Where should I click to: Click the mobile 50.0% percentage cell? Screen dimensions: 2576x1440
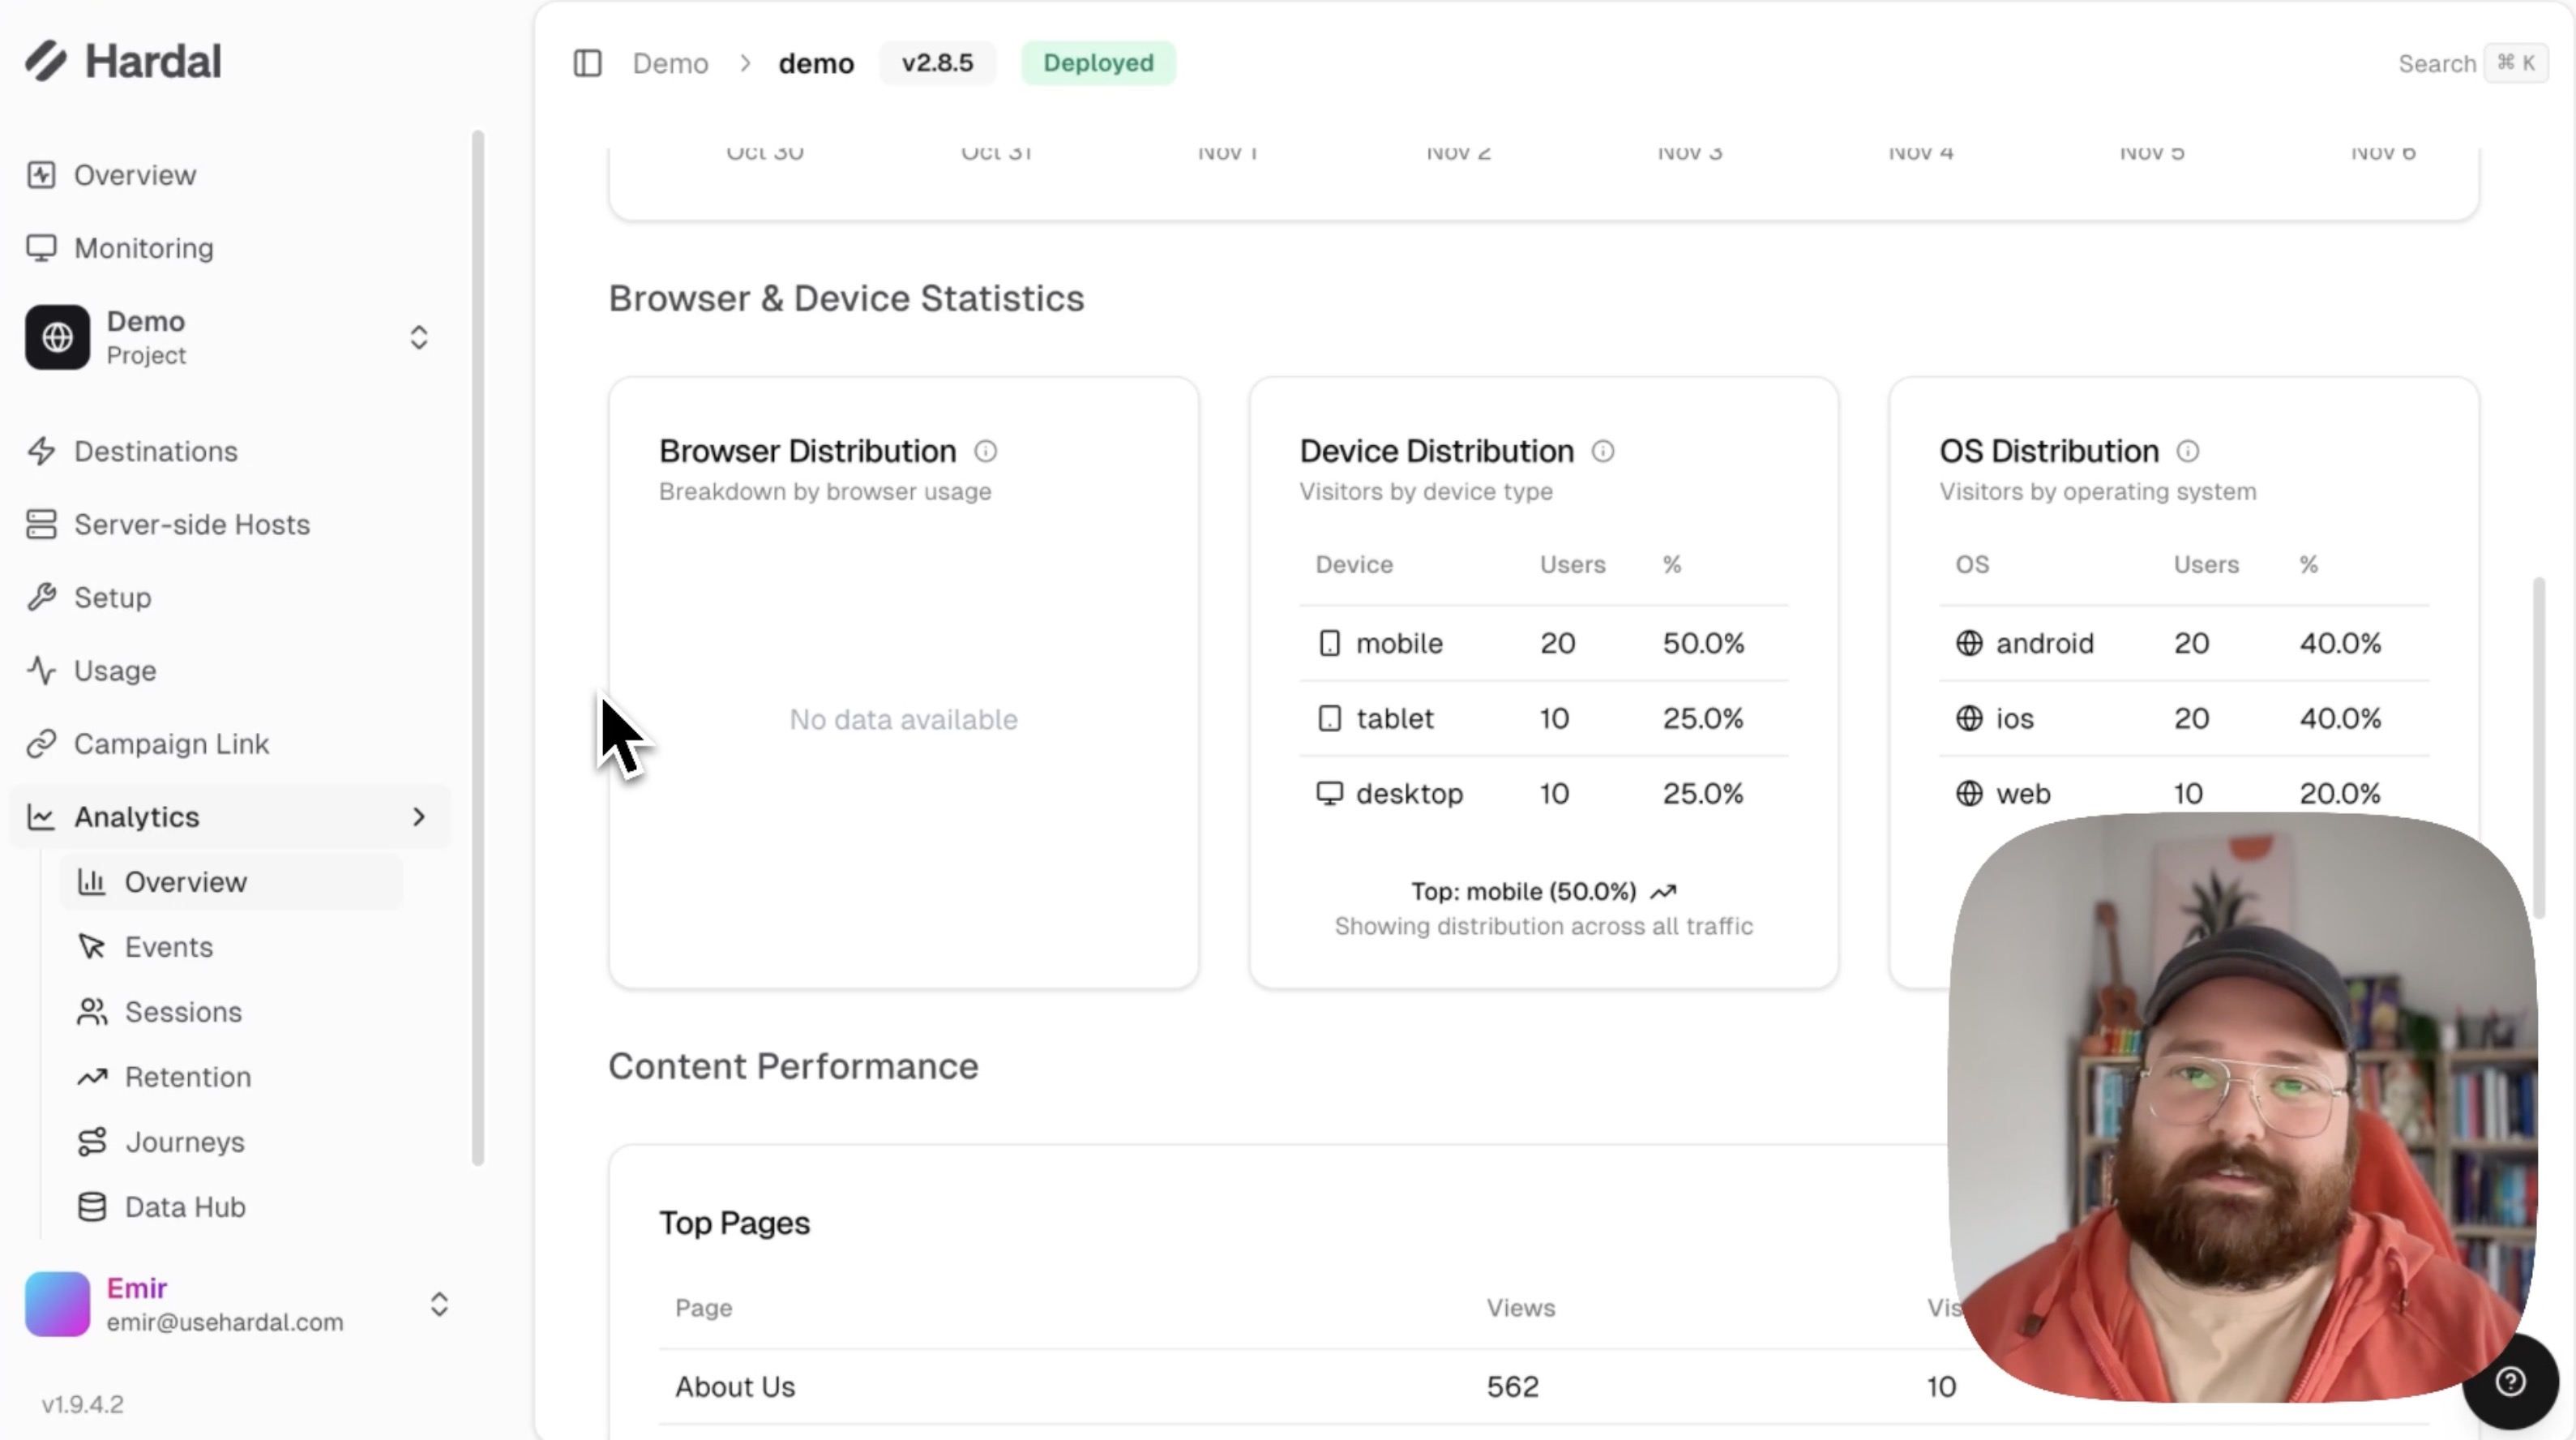[x=1703, y=643]
